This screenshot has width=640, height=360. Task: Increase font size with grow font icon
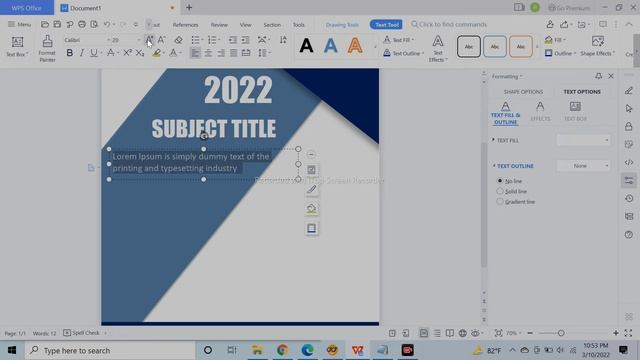tap(149, 40)
